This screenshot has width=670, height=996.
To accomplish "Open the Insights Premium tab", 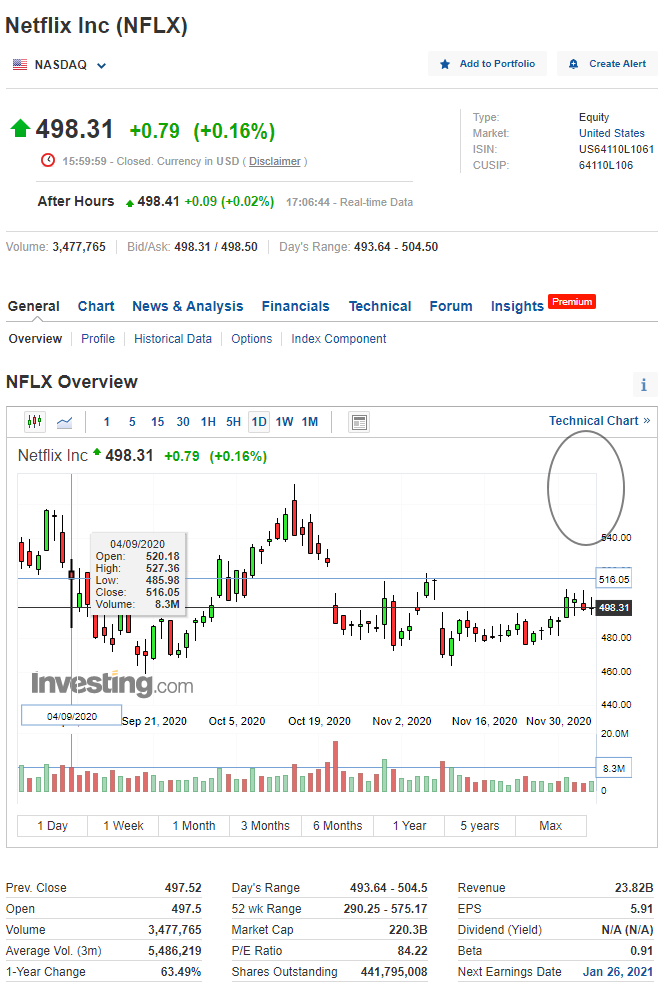I will click(x=542, y=305).
